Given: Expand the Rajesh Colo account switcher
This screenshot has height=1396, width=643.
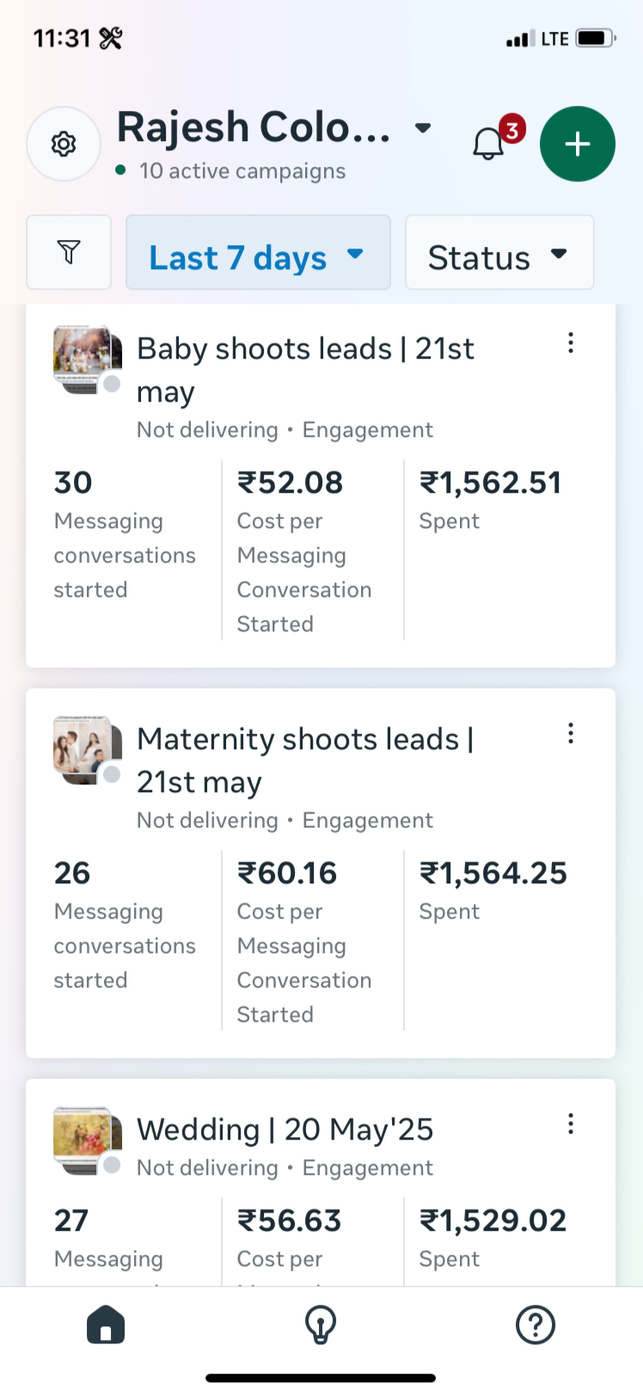Looking at the screenshot, I should click(x=423, y=128).
